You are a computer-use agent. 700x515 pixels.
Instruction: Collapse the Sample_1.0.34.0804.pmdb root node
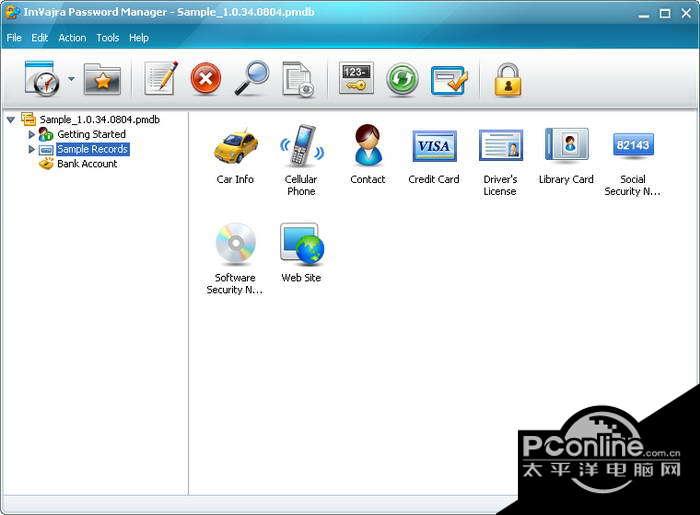(x=11, y=120)
